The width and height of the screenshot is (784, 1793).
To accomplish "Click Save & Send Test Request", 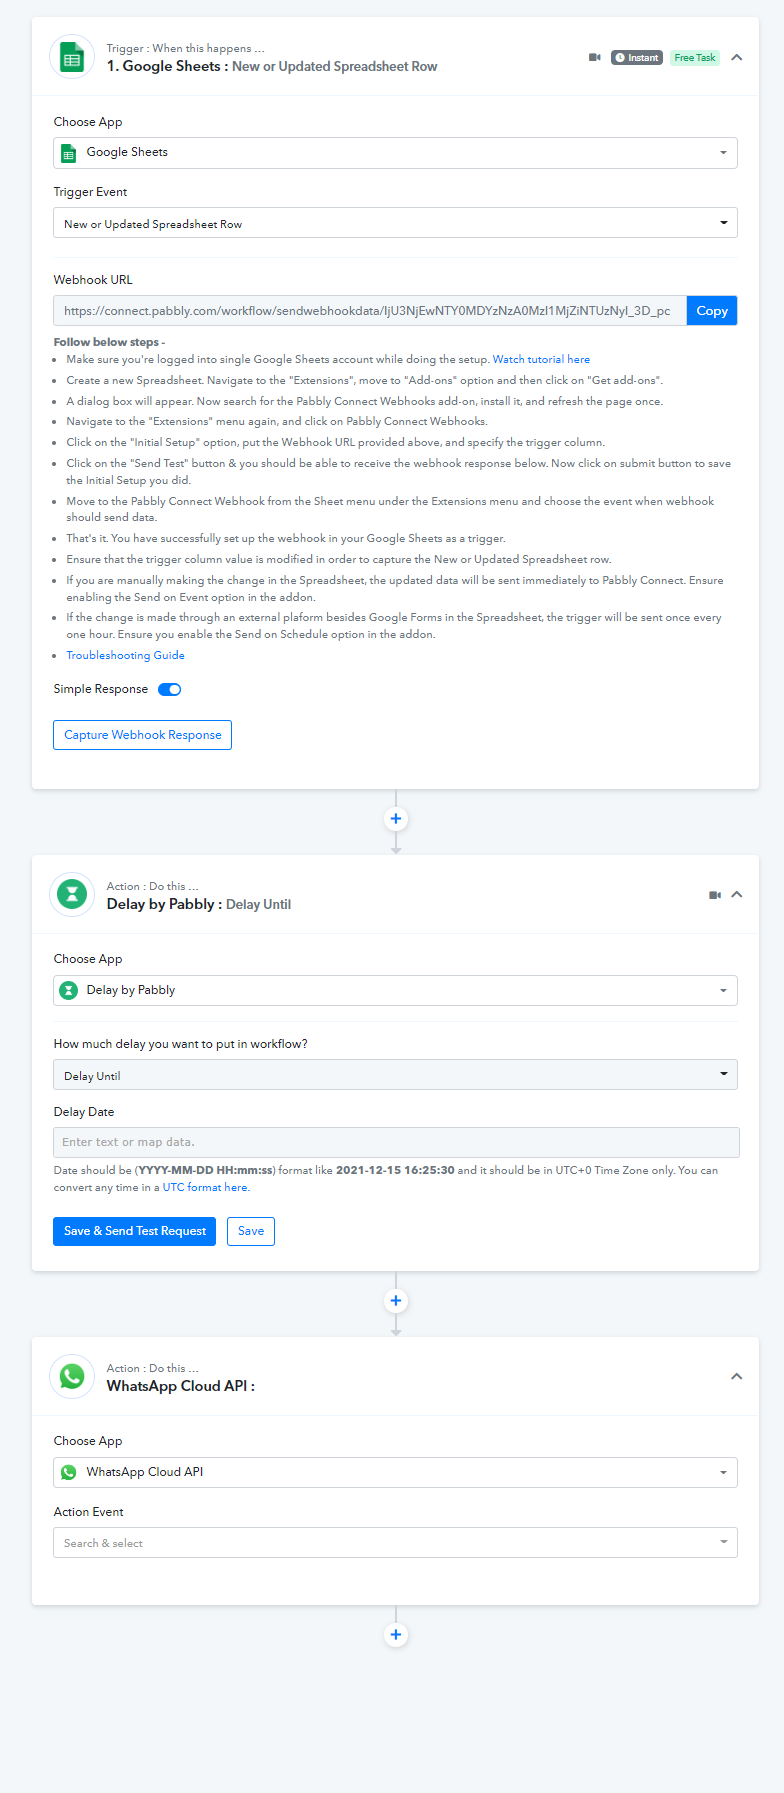I will (x=134, y=1231).
